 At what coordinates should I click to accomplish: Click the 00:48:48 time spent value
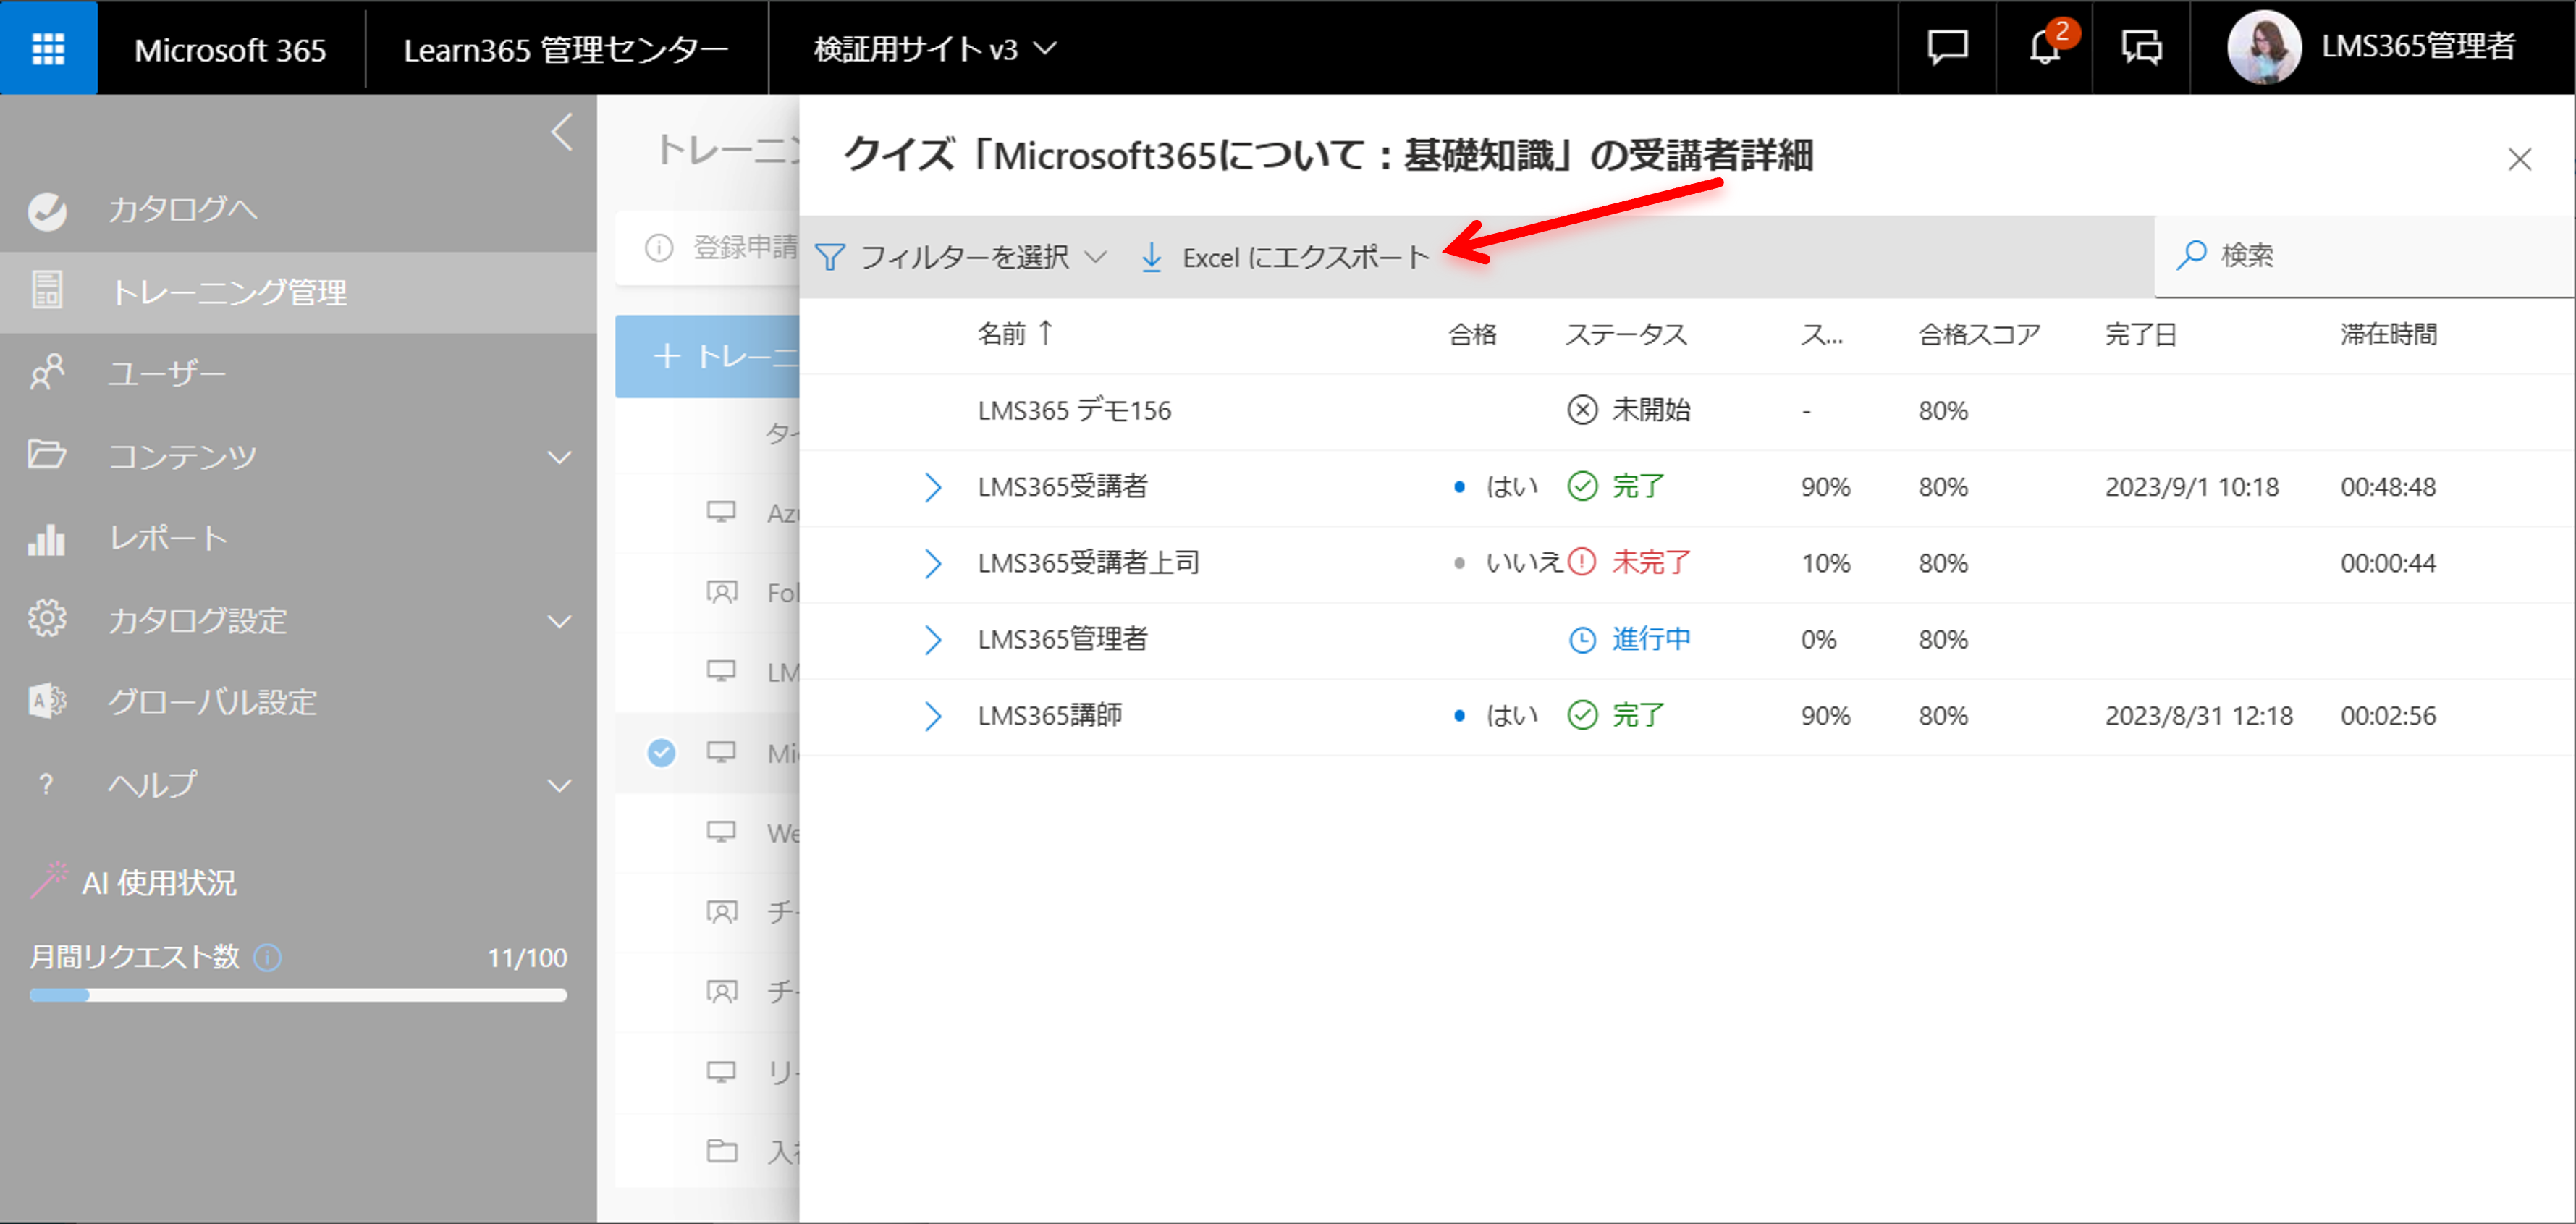[x=2388, y=487]
